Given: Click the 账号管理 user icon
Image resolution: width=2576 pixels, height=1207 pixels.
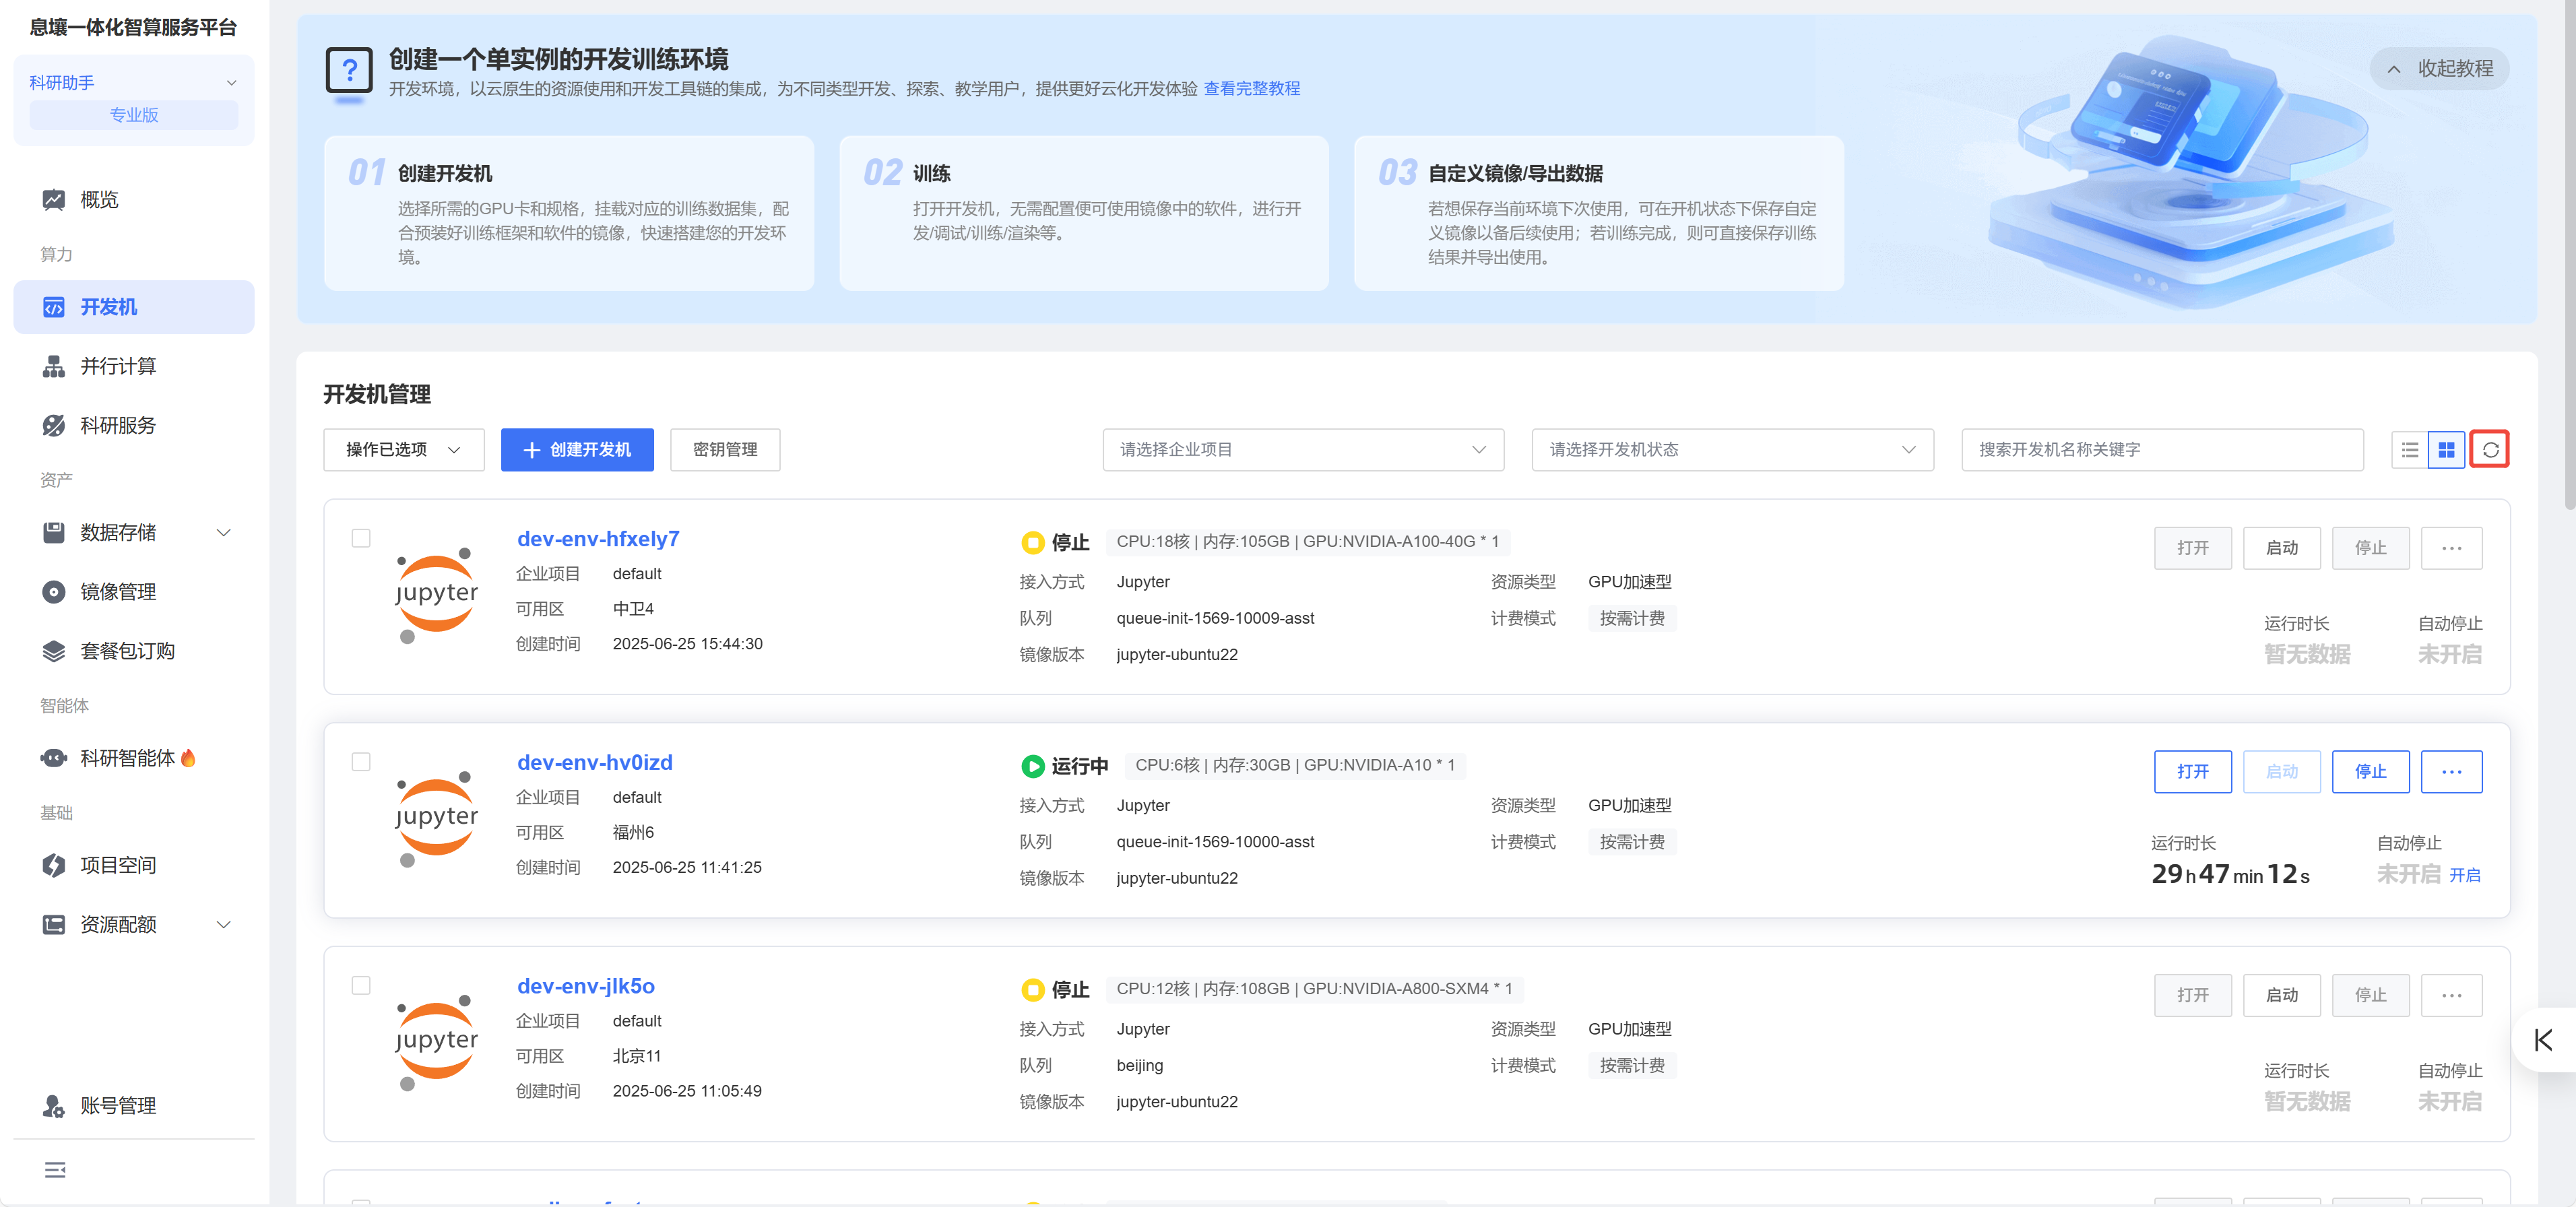Looking at the screenshot, I should point(54,1105).
